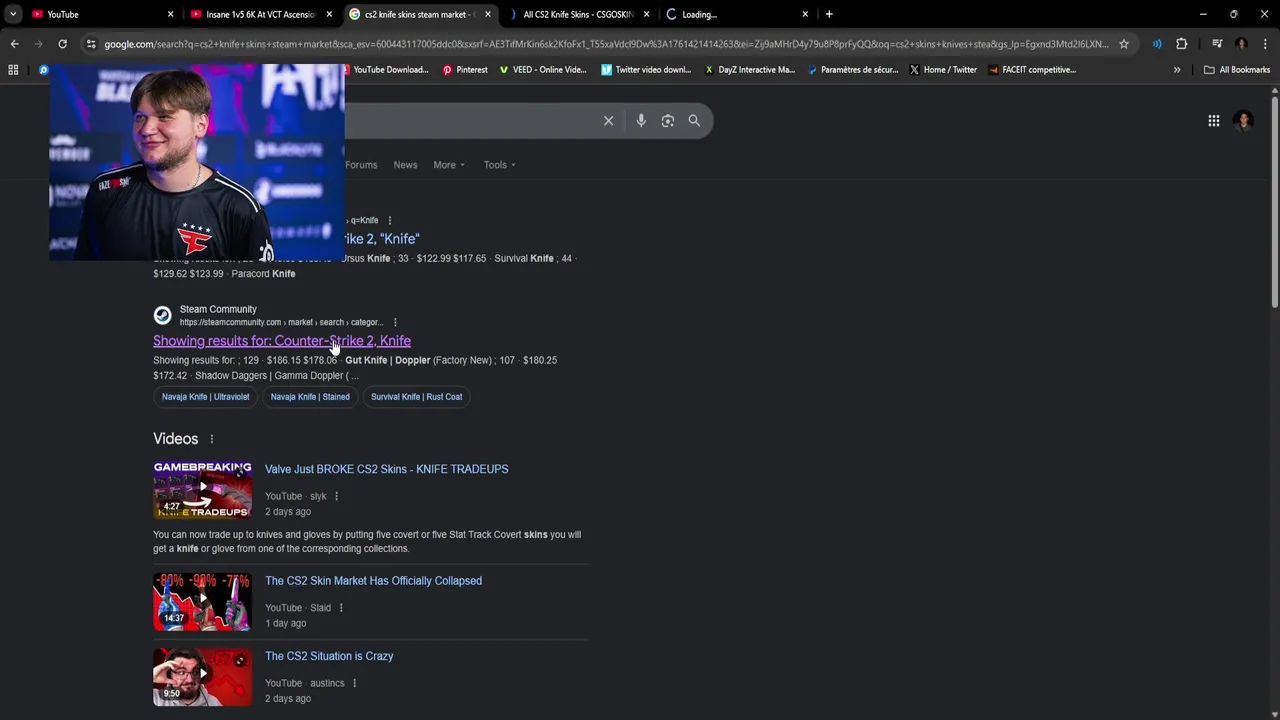Start voice search with microphone icon
The height and width of the screenshot is (720, 1280).
coord(641,121)
